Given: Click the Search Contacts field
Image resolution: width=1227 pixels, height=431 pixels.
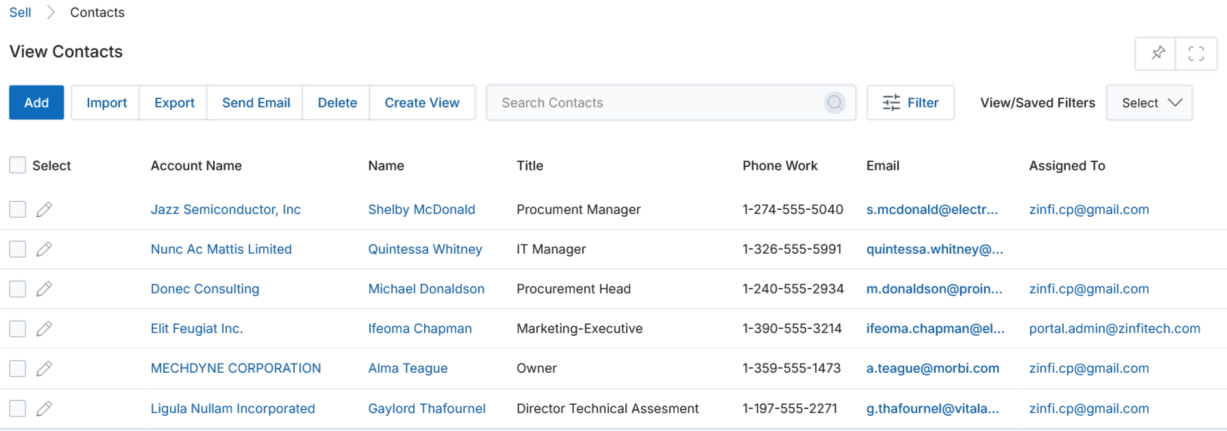Looking at the screenshot, I should click(671, 103).
